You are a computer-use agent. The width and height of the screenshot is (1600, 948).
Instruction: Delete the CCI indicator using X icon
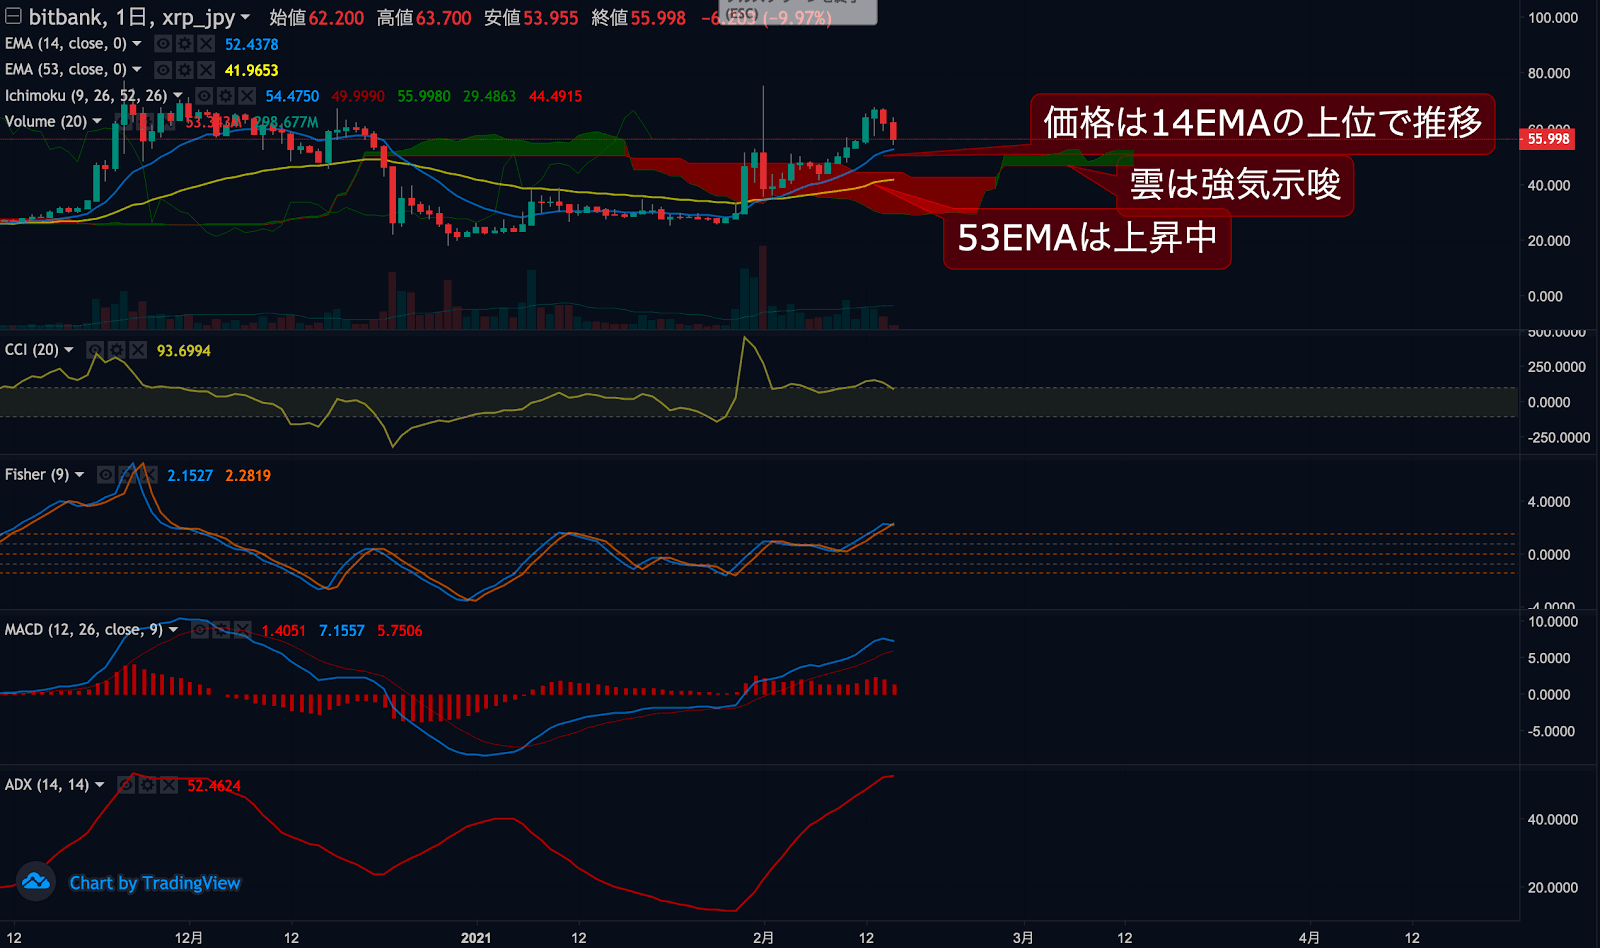coord(138,350)
